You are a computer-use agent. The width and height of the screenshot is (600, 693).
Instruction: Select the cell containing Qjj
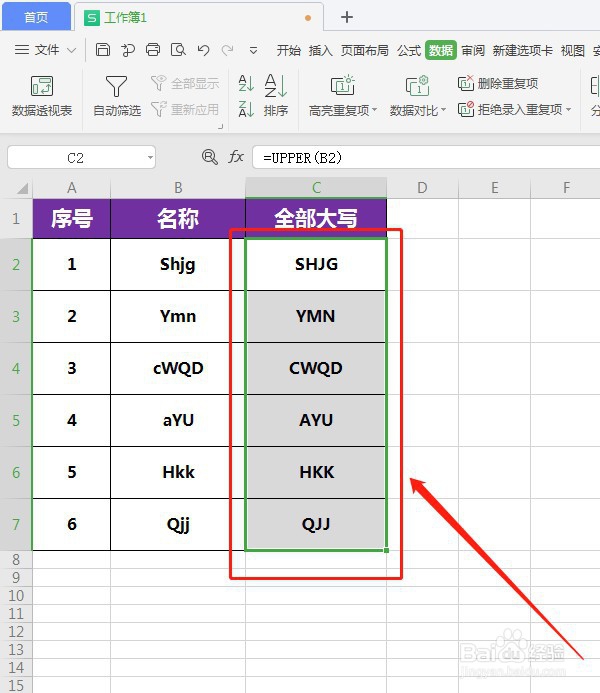pyautogui.click(x=178, y=525)
